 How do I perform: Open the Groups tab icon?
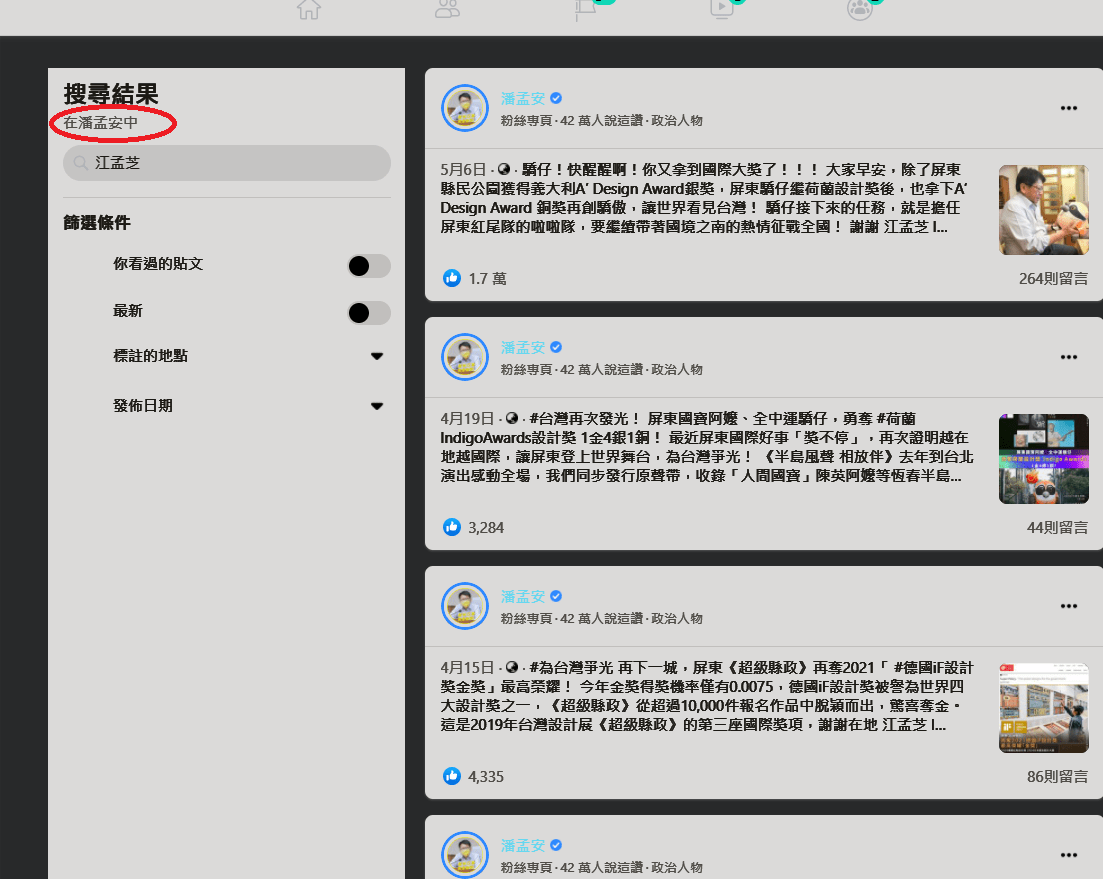(860, 9)
